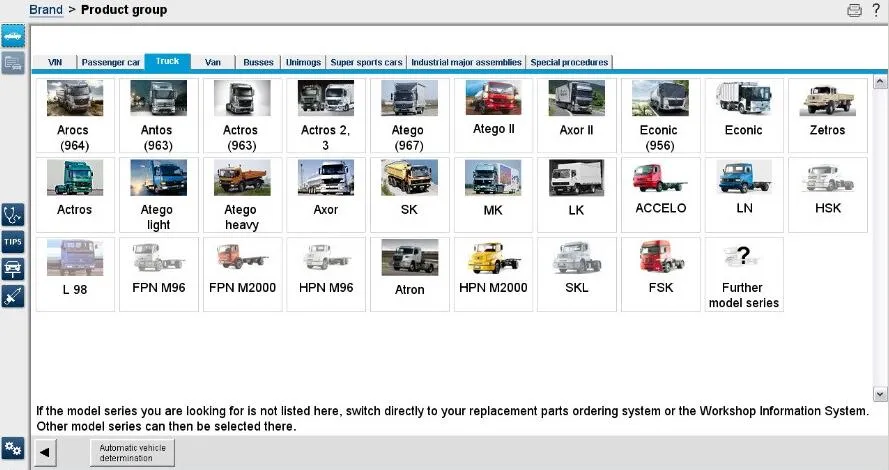Image resolution: width=889 pixels, height=470 pixels.
Task: Select the plain Axor tile
Action: point(325,195)
